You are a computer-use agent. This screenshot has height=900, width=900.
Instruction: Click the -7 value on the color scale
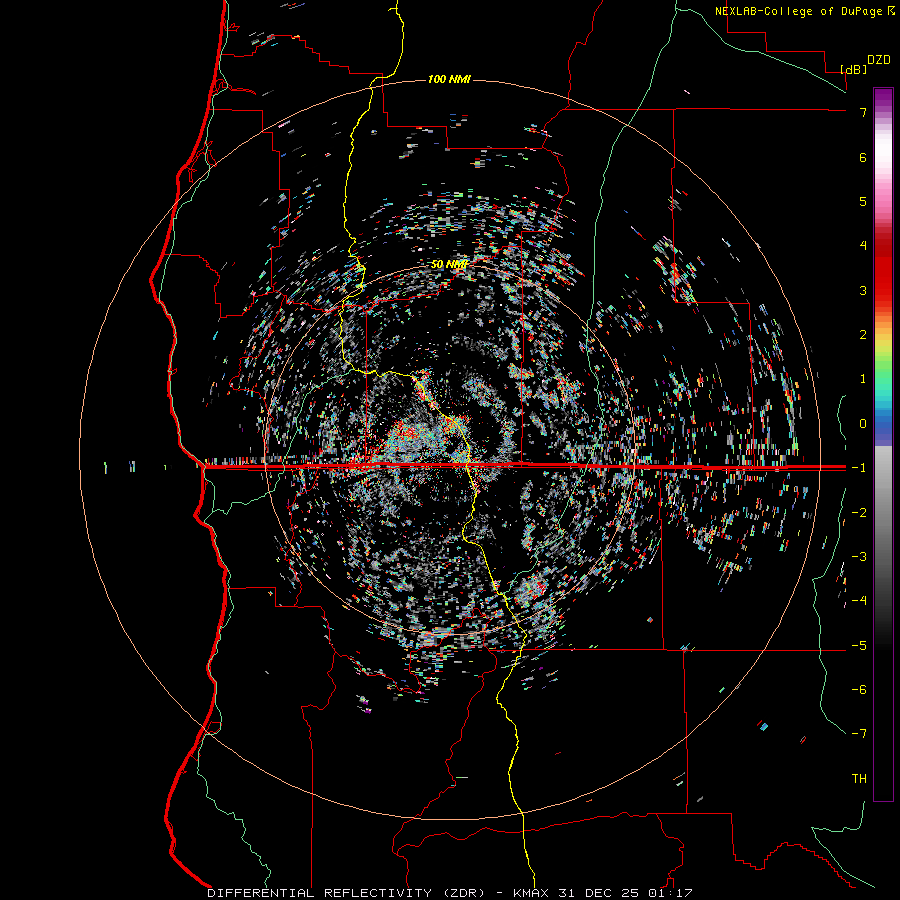(x=859, y=734)
